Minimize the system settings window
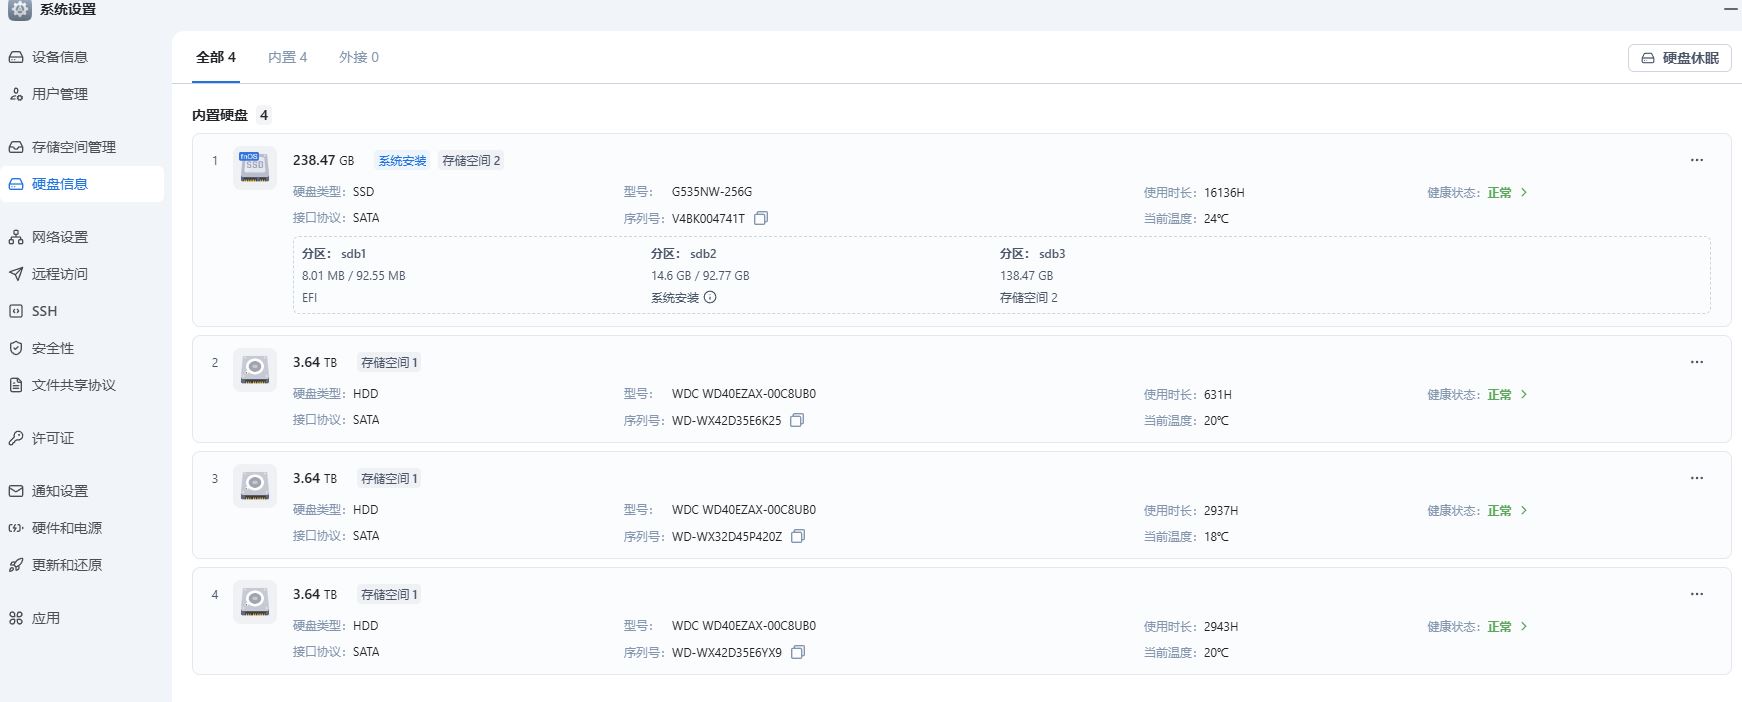This screenshot has width=1742, height=702. point(1731,8)
